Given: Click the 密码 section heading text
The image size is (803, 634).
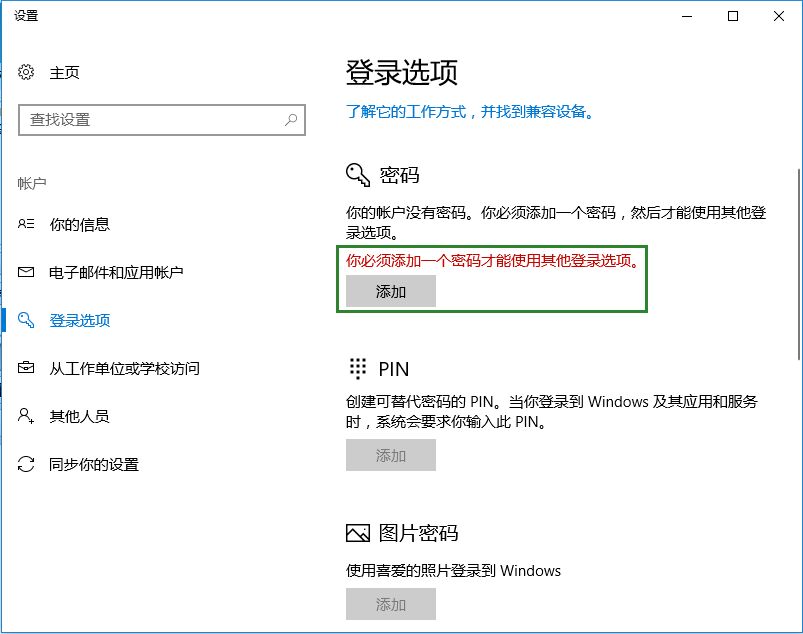Looking at the screenshot, I should (399, 175).
